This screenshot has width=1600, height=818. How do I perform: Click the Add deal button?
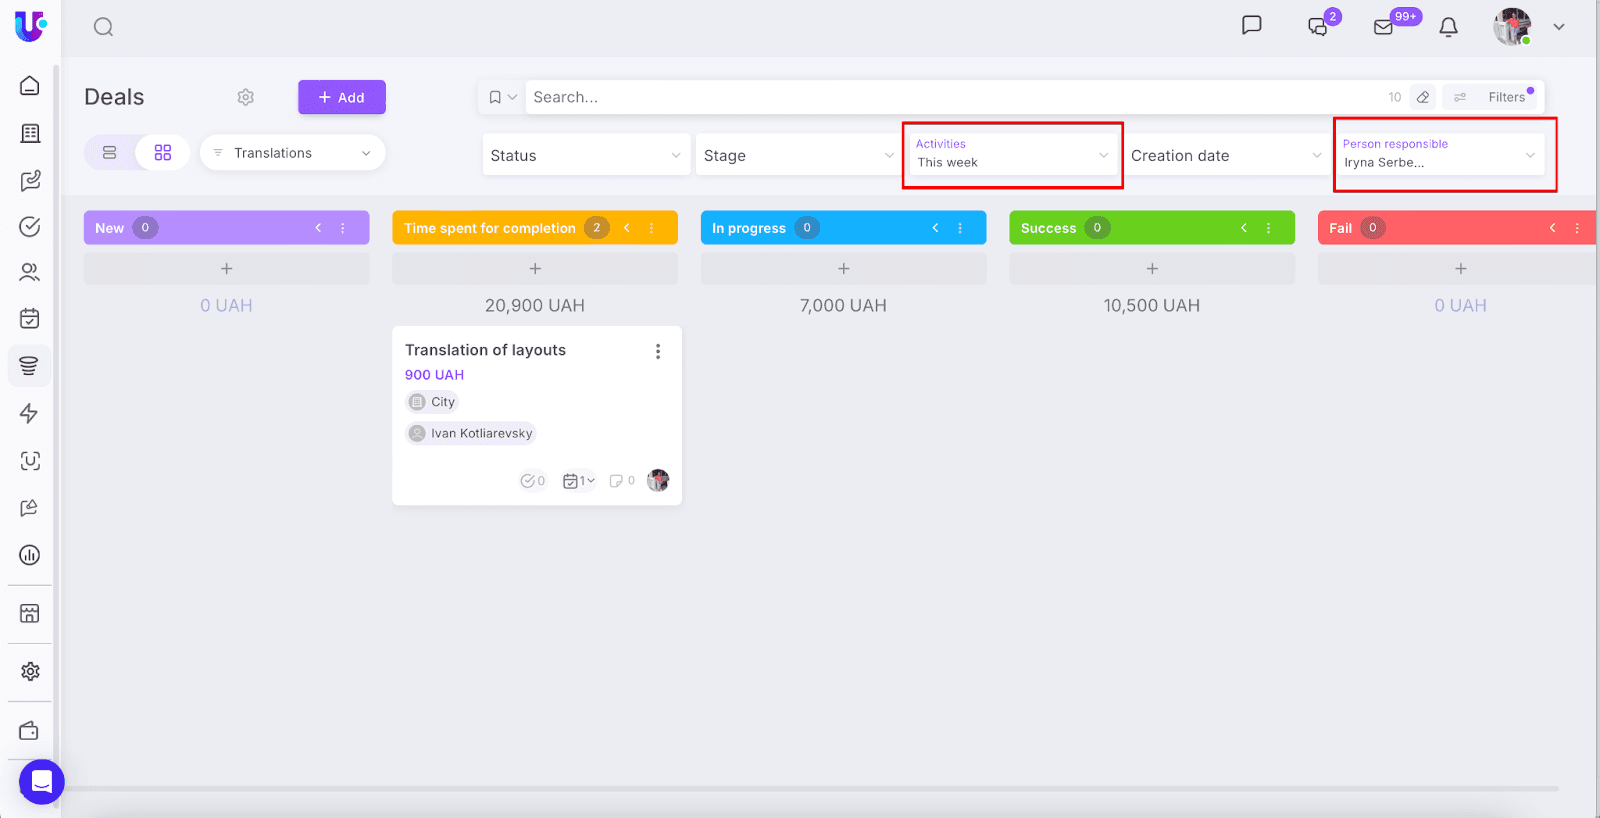342,97
